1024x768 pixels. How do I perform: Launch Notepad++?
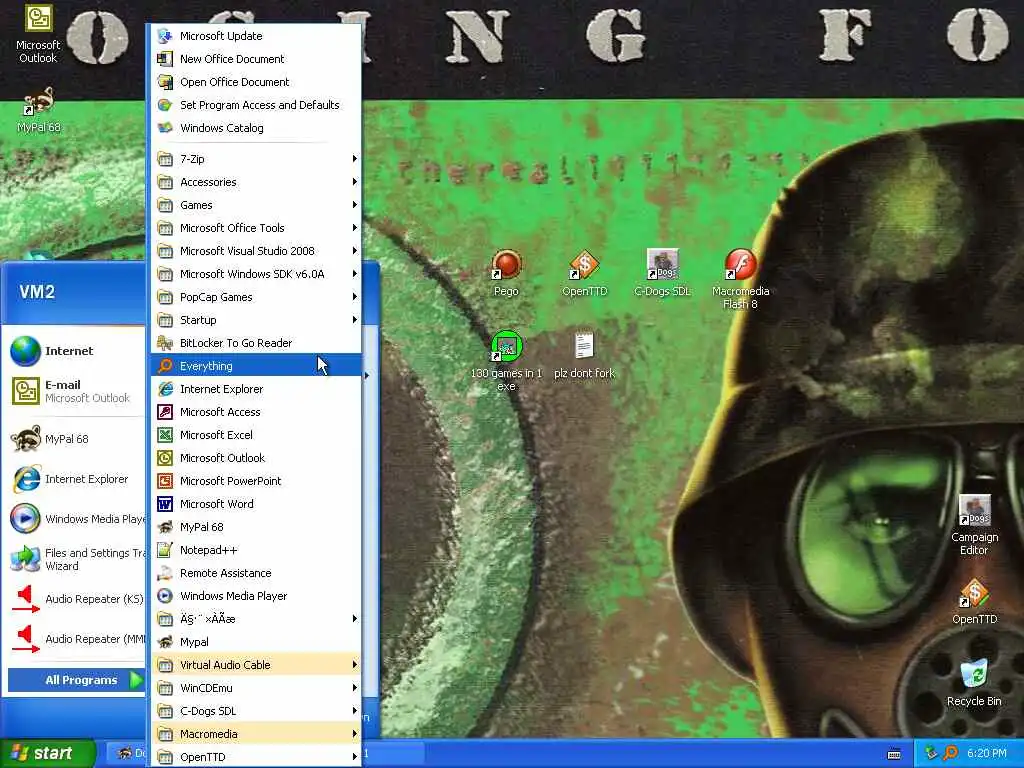point(256,550)
